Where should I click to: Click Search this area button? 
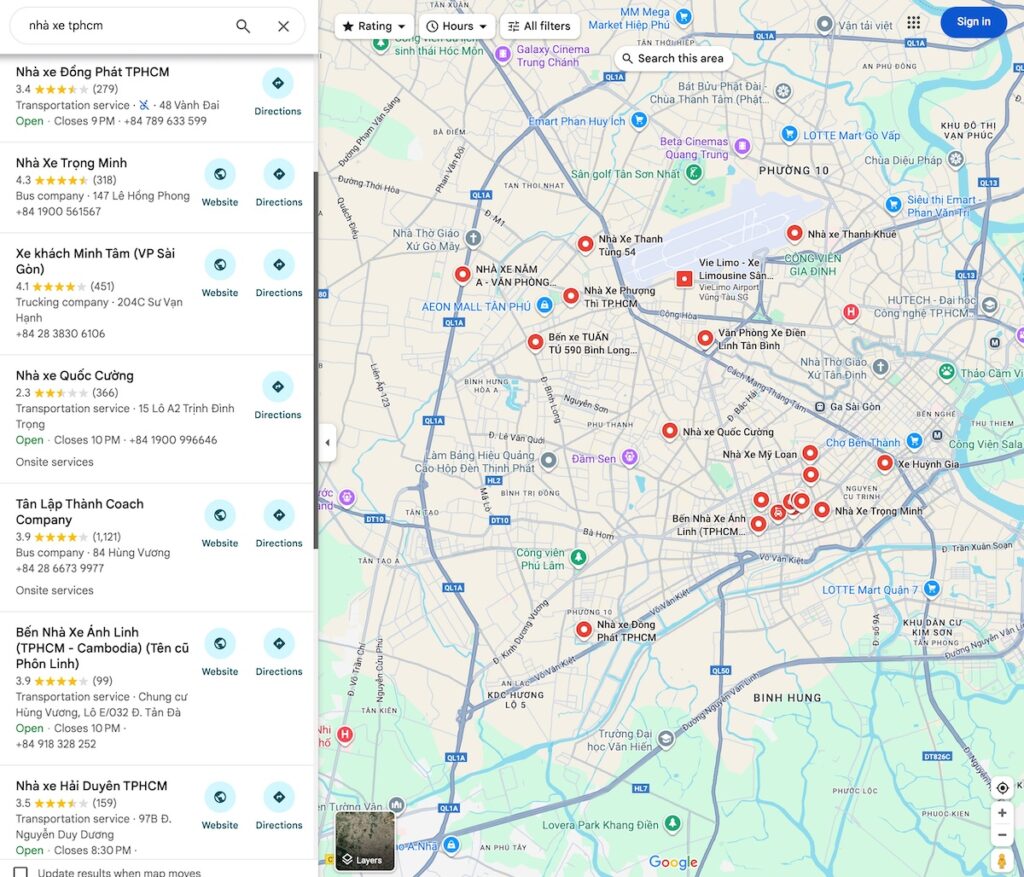tap(673, 58)
